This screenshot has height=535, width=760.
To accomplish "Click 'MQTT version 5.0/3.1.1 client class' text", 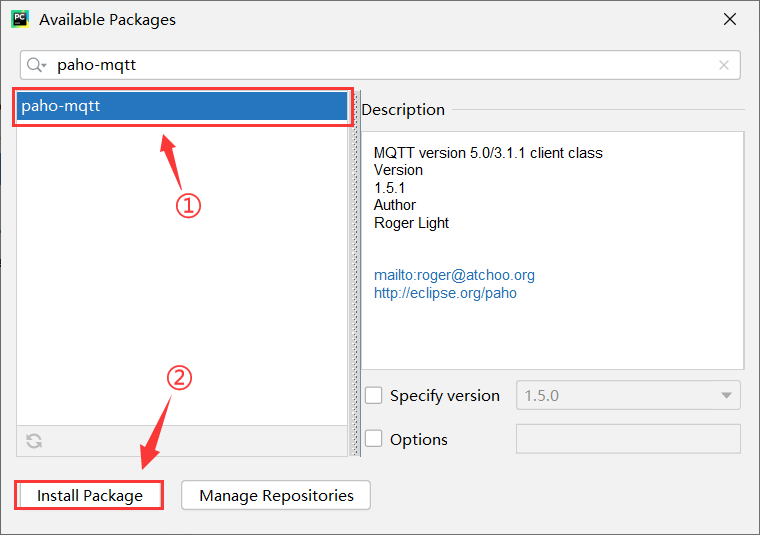I will pyautogui.click(x=488, y=153).
